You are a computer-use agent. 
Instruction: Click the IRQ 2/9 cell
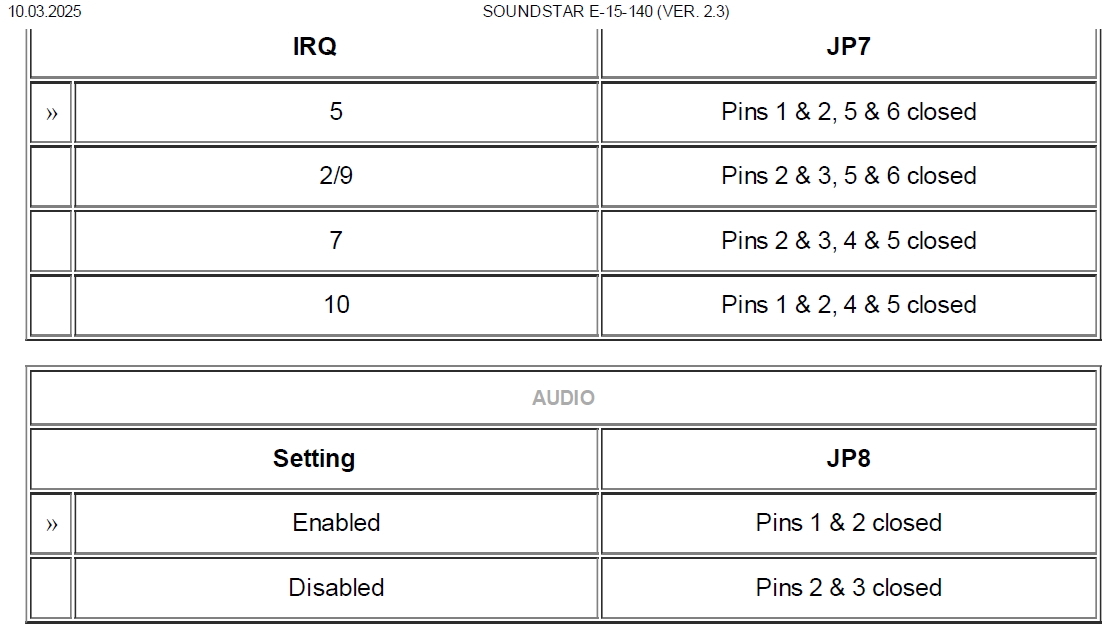tap(336, 176)
